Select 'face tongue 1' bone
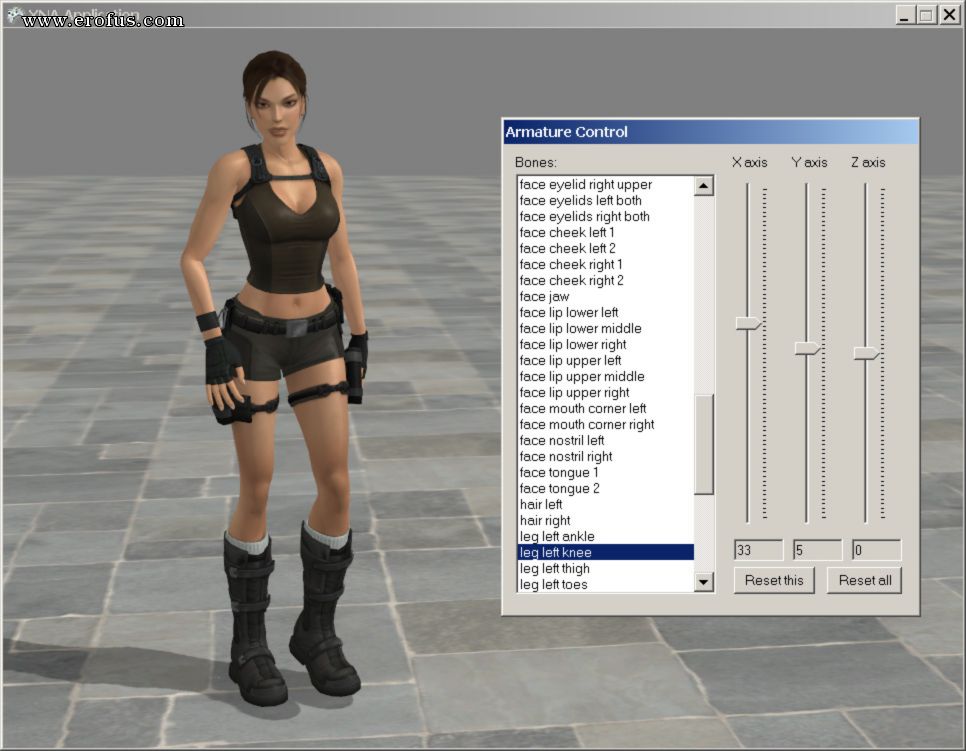The height and width of the screenshot is (751, 966). [x=606, y=473]
